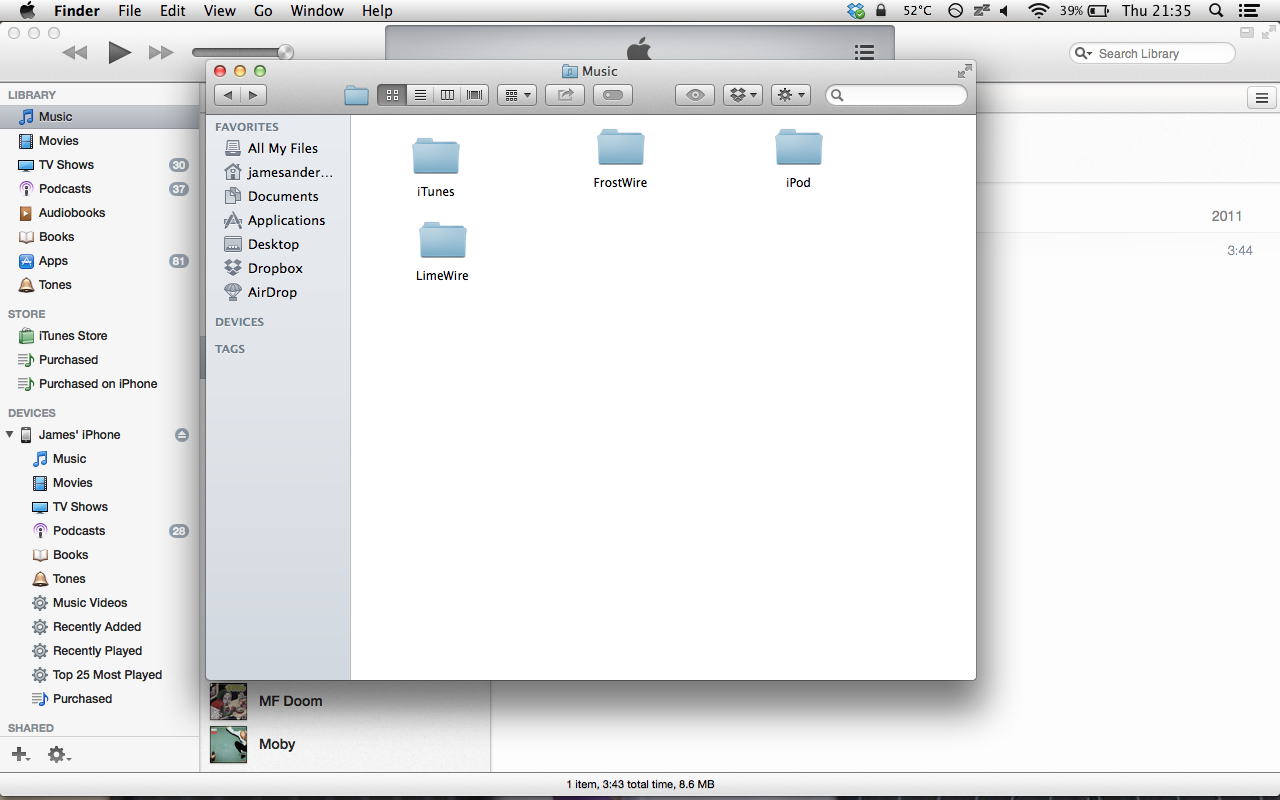The height and width of the screenshot is (800, 1280).
Task: Collapse the James' iPhone device tree
Action: 10,435
